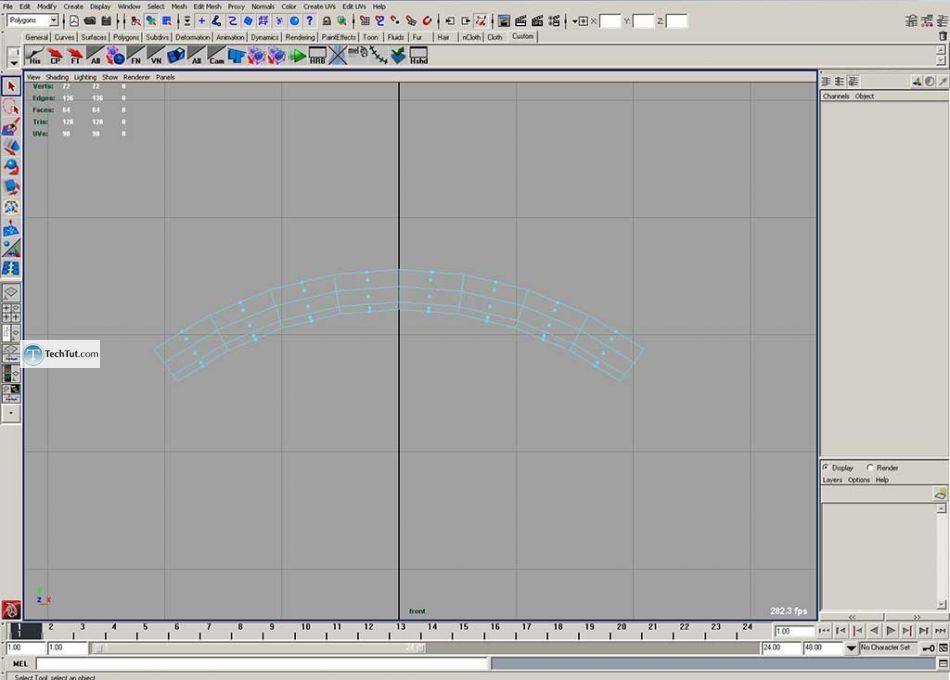Open the viewport Panels menu
Image resolution: width=950 pixels, height=680 pixels.
(x=165, y=77)
